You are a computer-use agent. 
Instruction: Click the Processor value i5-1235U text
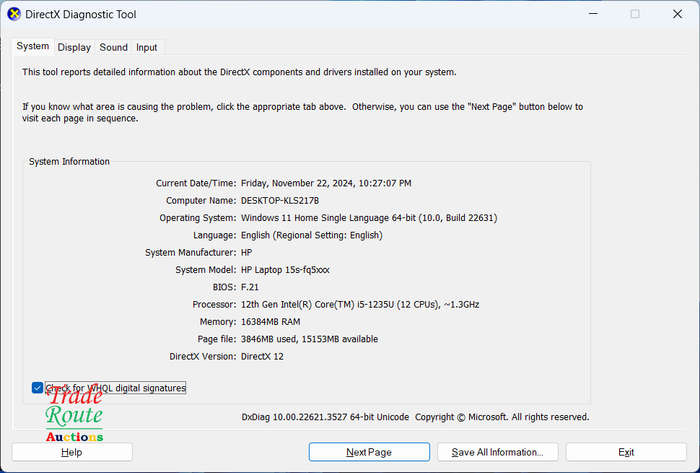point(360,304)
